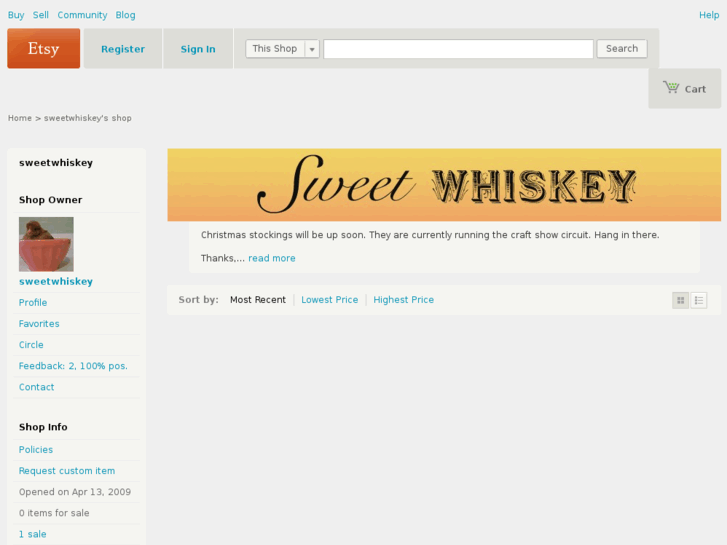Open sweetwhiskey owner name link

(x=56, y=282)
